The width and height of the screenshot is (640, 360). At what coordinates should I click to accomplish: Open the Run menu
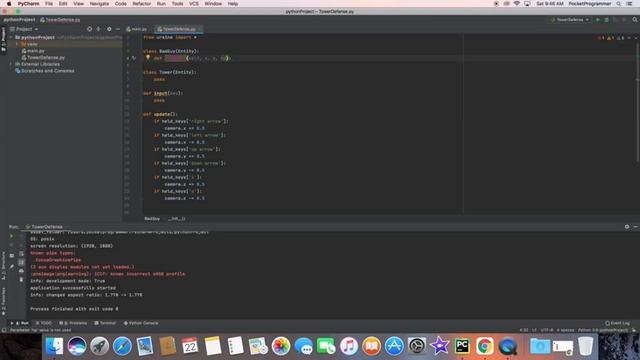tap(161, 4)
